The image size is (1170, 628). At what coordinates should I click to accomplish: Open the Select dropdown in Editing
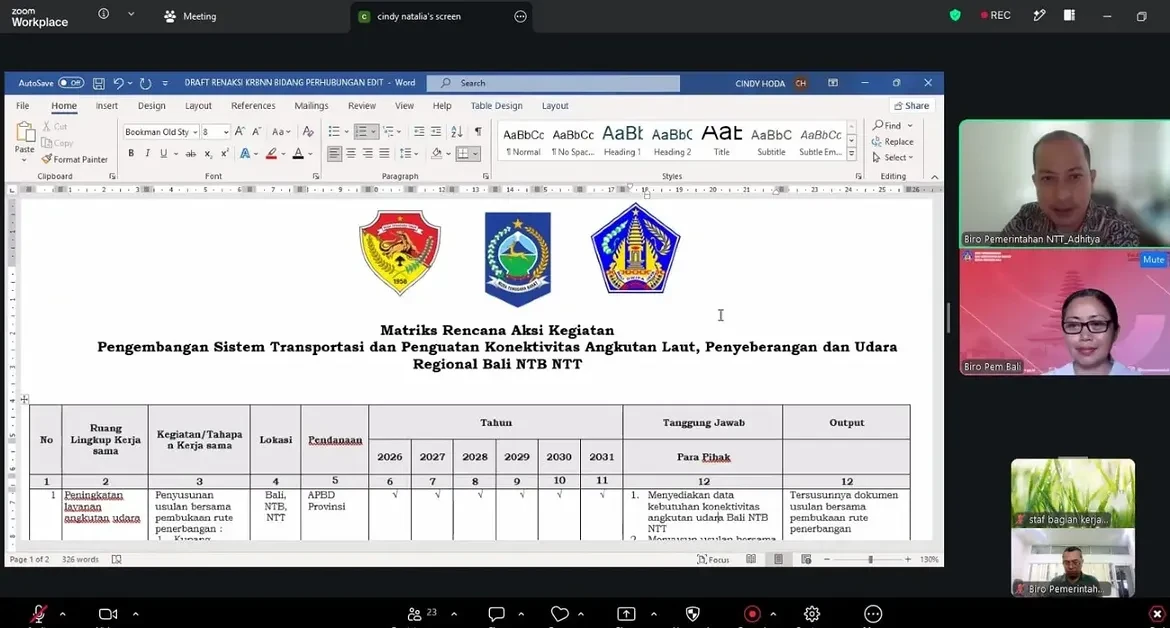pos(892,157)
